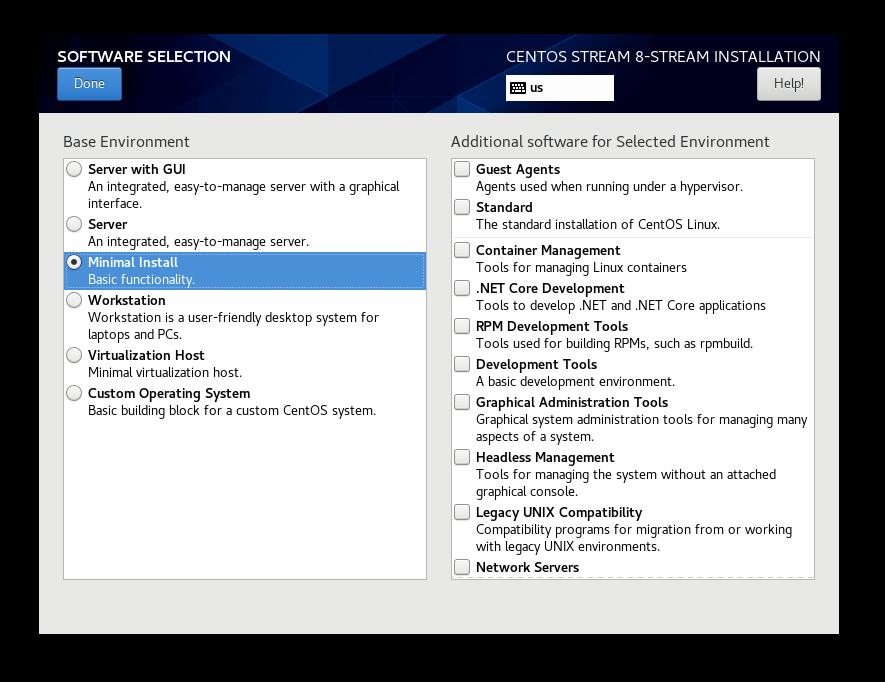Click the 'Basic functionality.' description
Viewport: 885px width, 682px height.
[141, 279]
